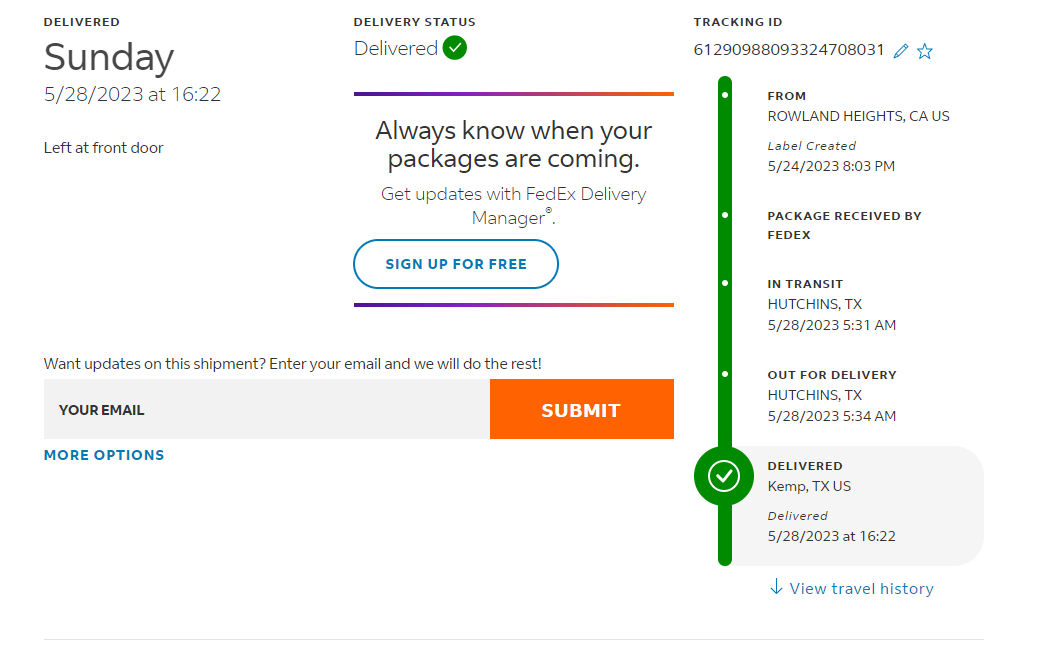The height and width of the screenshot is (645, 1050).
Task: Select the Out for Delivery Hutchins, TX entry
Action: 831,395
